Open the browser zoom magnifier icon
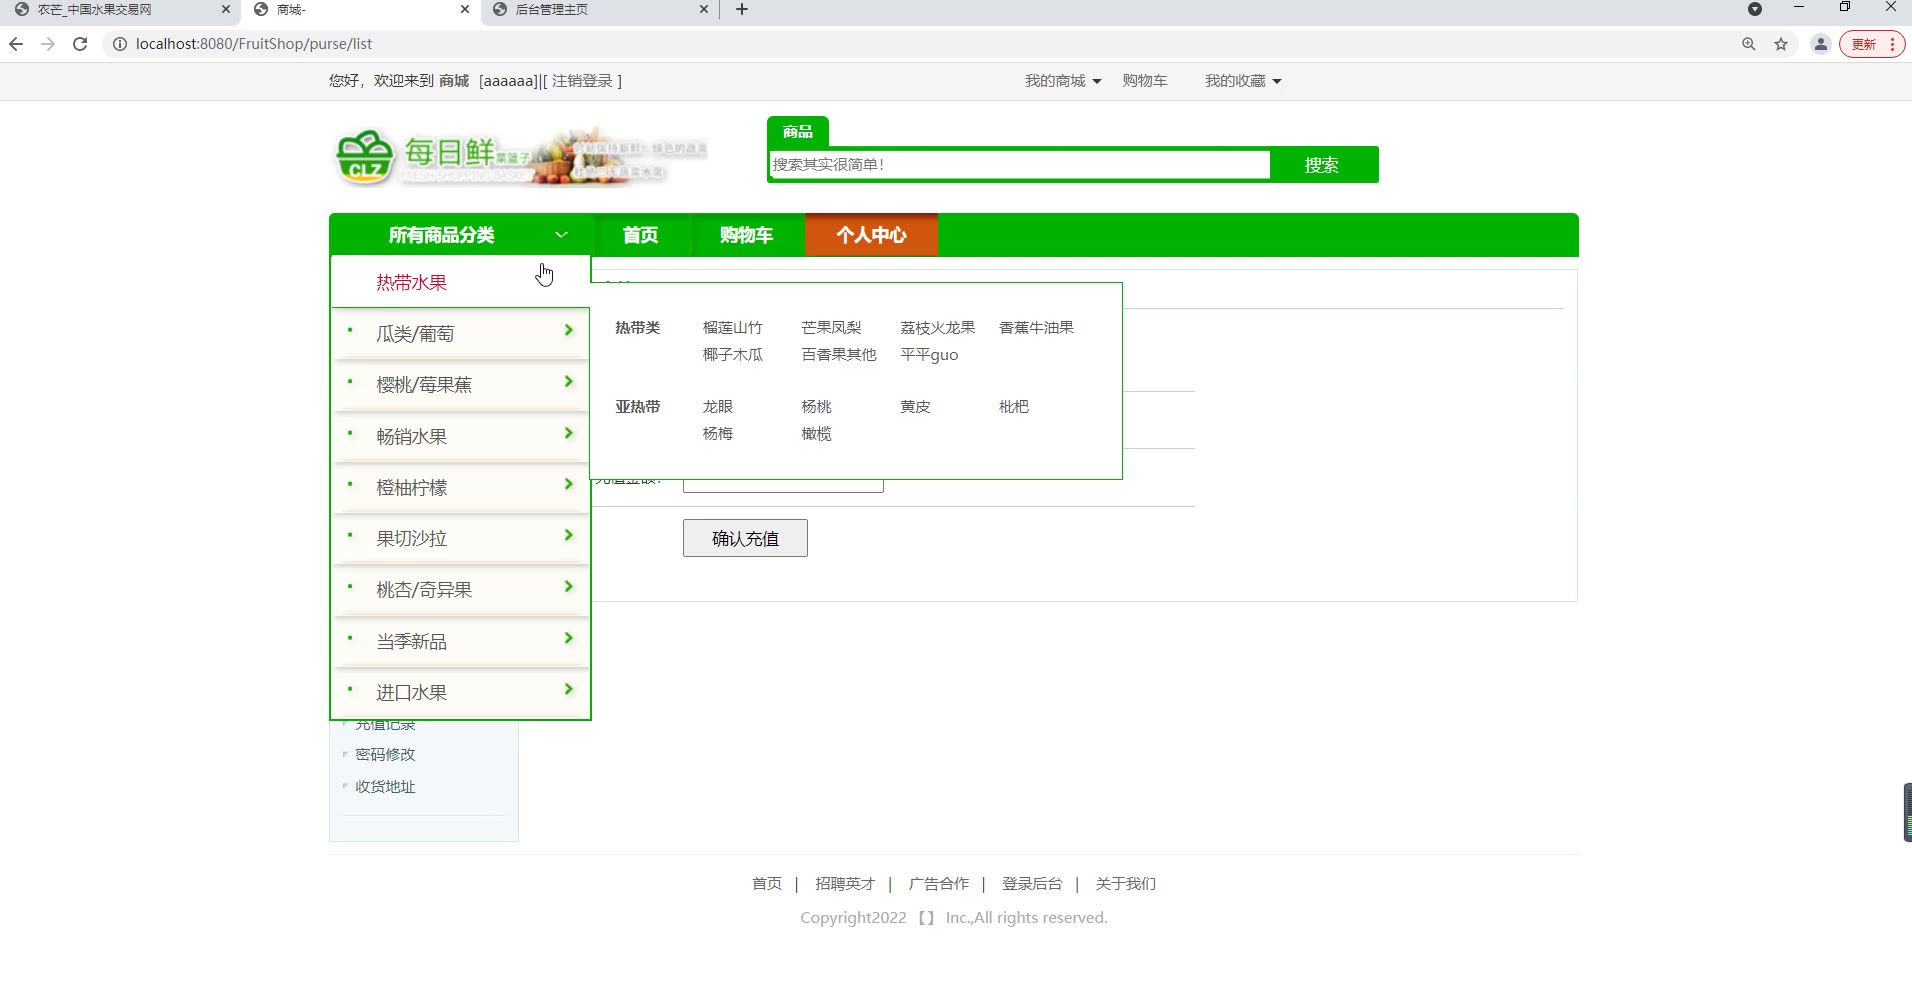The height and width of the screenshot is (1004, 1912). pos(1749,44)
